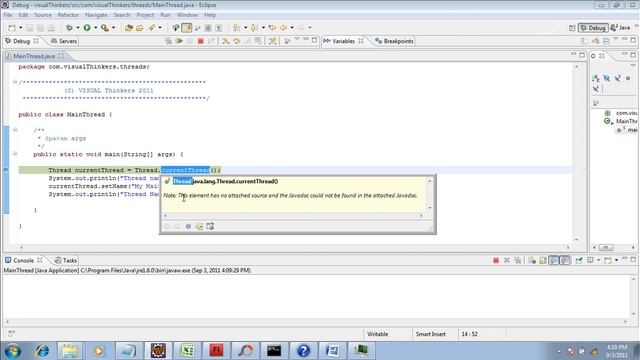Open Back history dropdown arrow

[x=292, y=28]
